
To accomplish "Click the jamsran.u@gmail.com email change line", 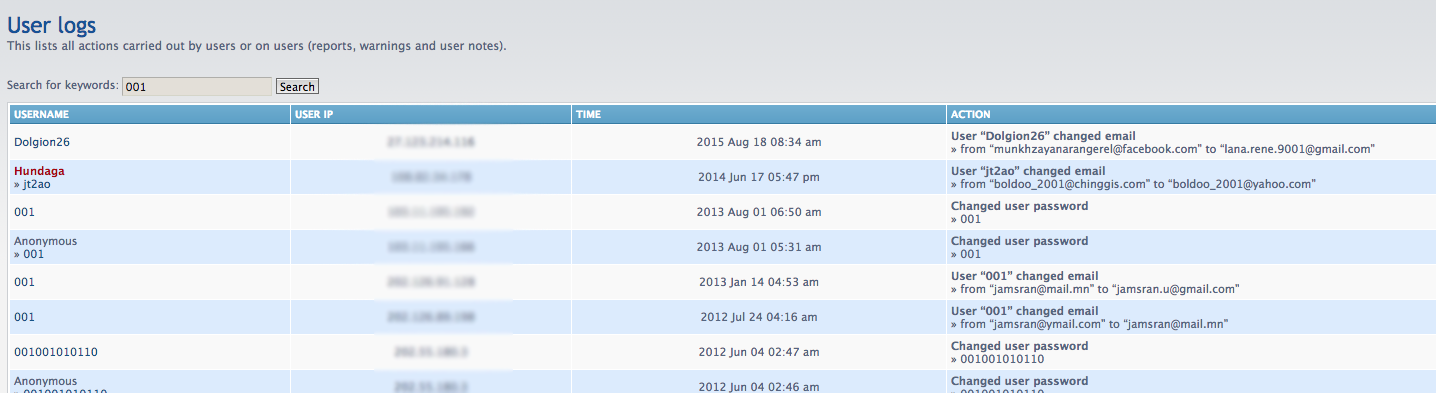I will 1096,289.
